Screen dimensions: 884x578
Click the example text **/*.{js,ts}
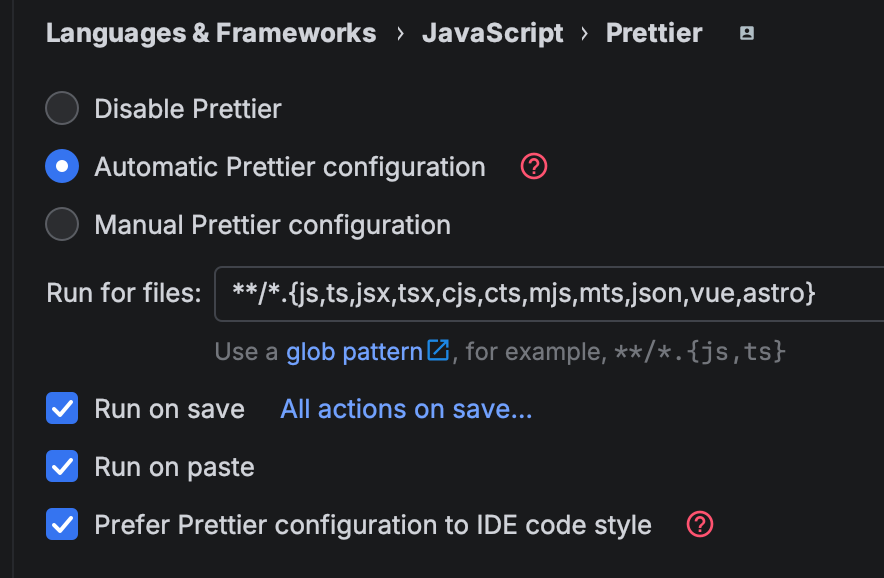point(700,352)
